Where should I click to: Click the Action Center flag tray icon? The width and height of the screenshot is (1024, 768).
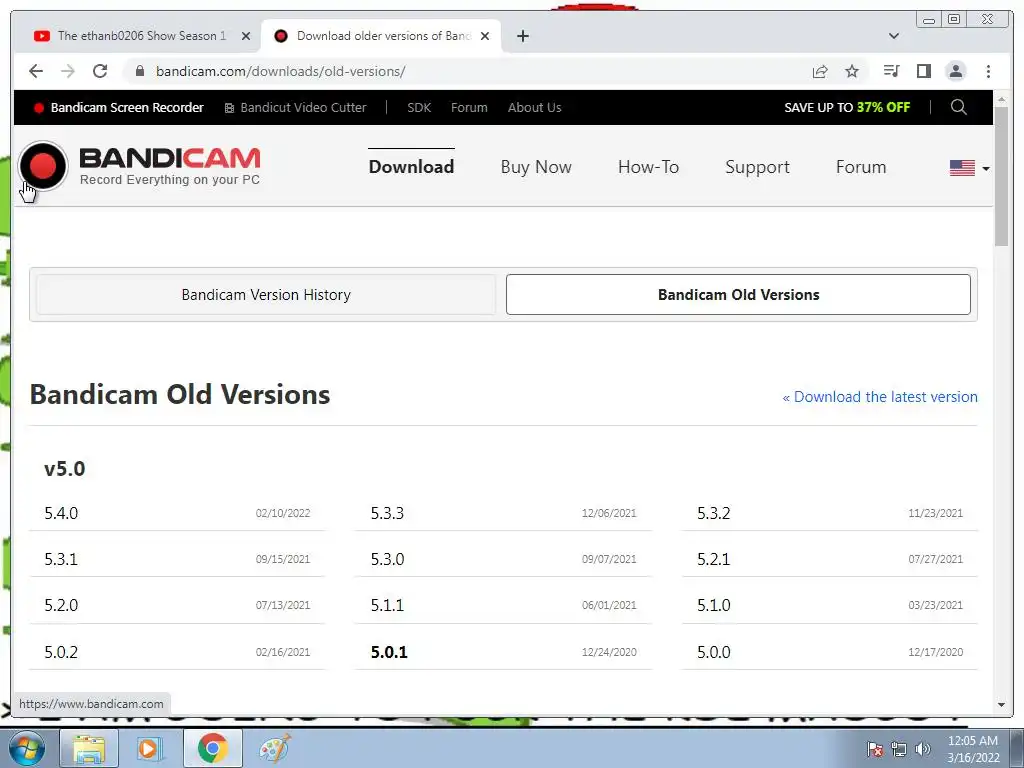click(x=875, y=749)
